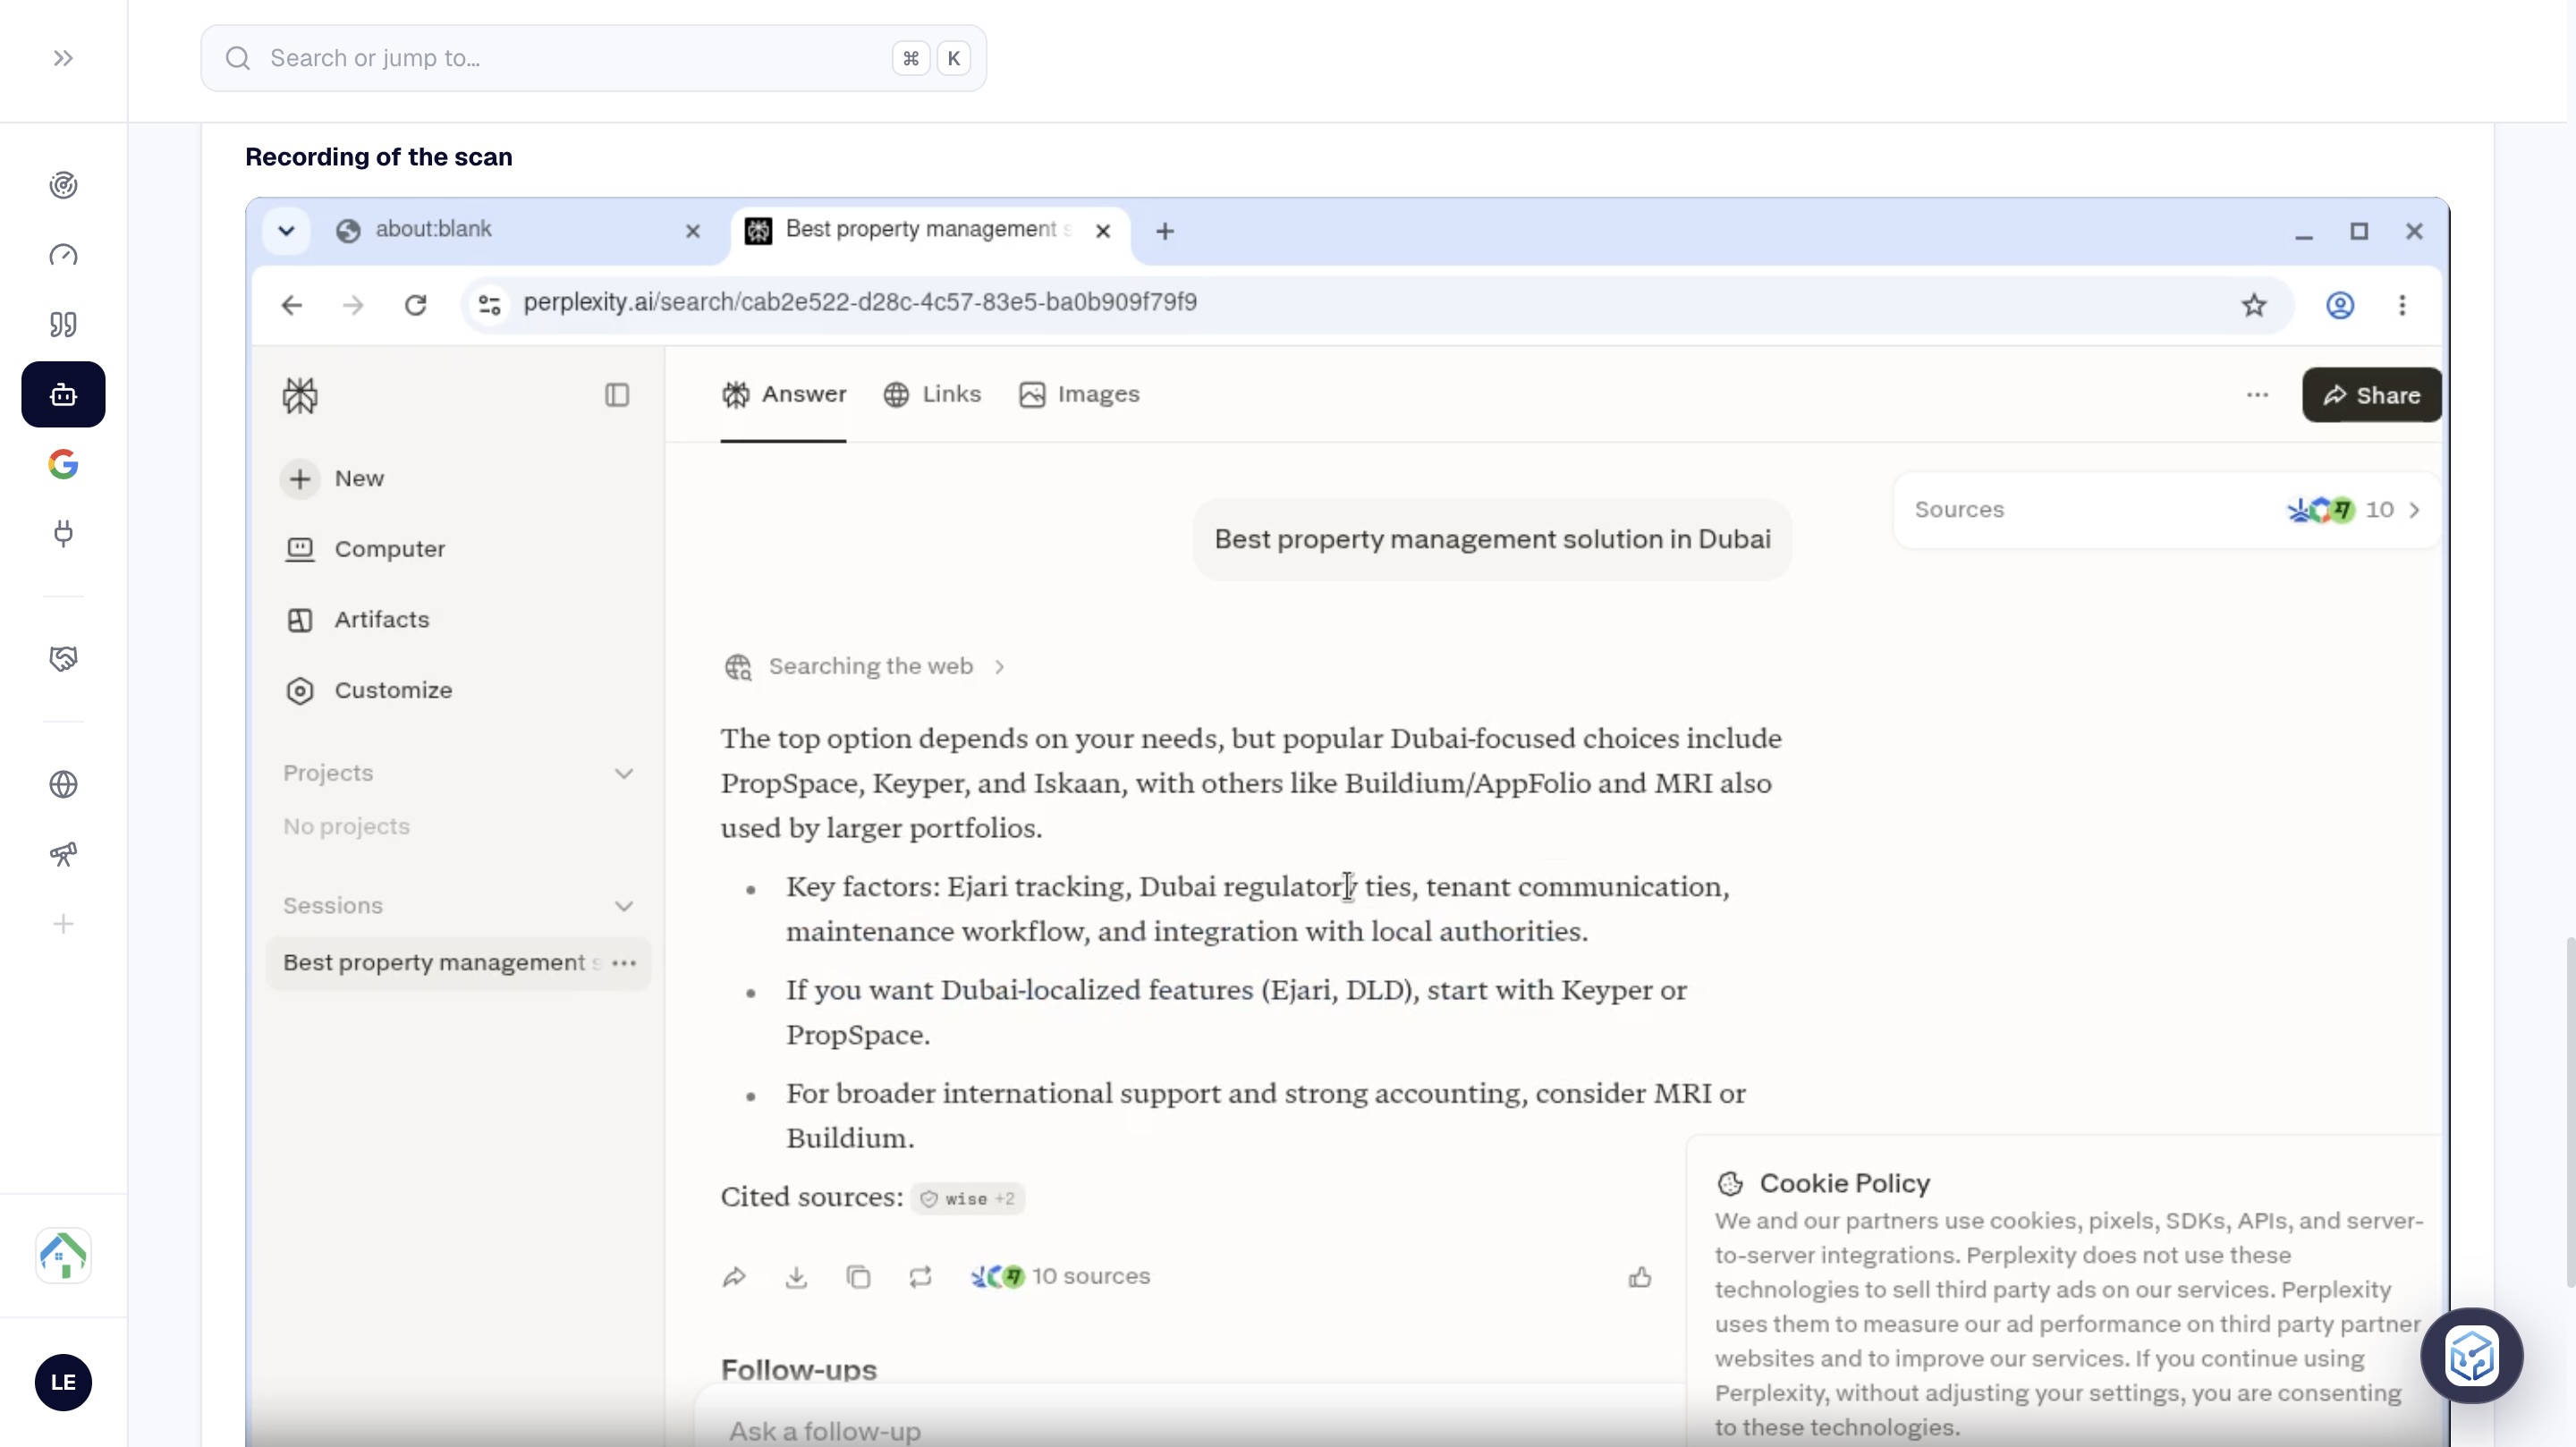Expand the Sources panel with 10 sources
Image resolution: width=2576 pixels, height=1447 pixels.
[x=2166, y=510]
